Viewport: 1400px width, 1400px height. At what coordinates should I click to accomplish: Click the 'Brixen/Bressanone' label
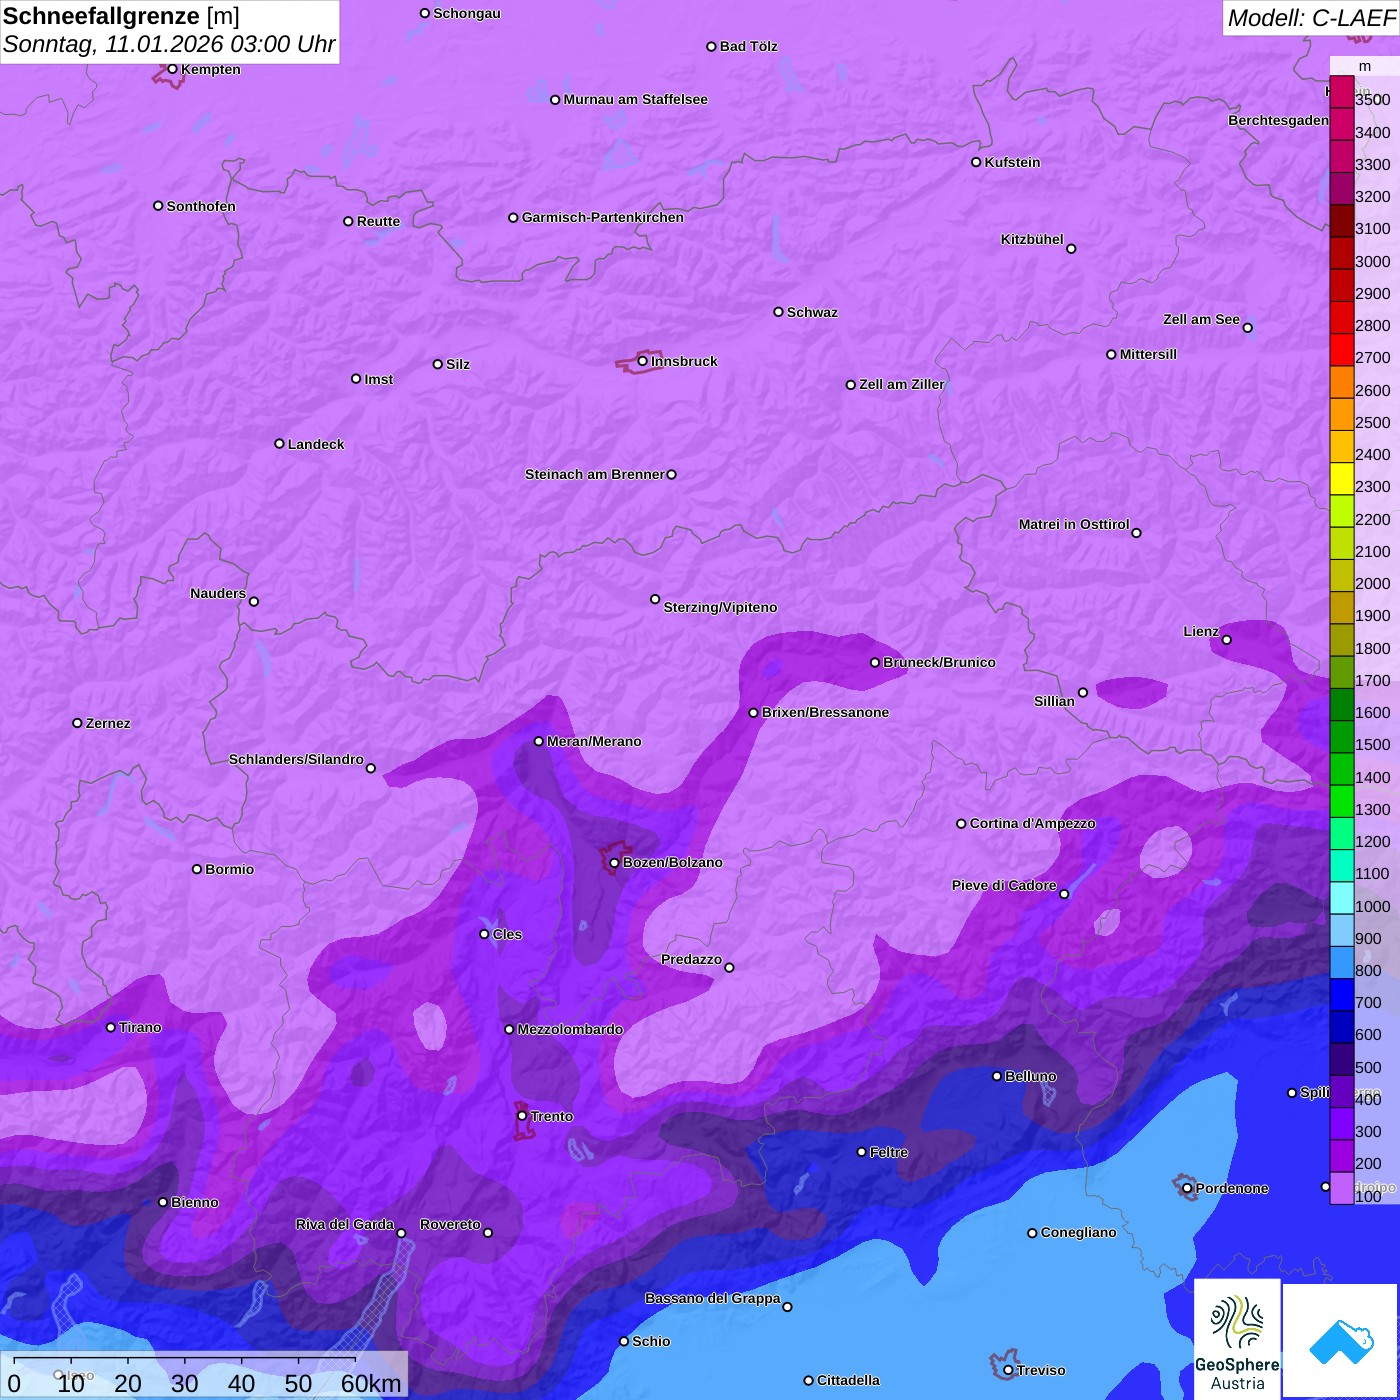pyautogui.click(x=826, y=712)
